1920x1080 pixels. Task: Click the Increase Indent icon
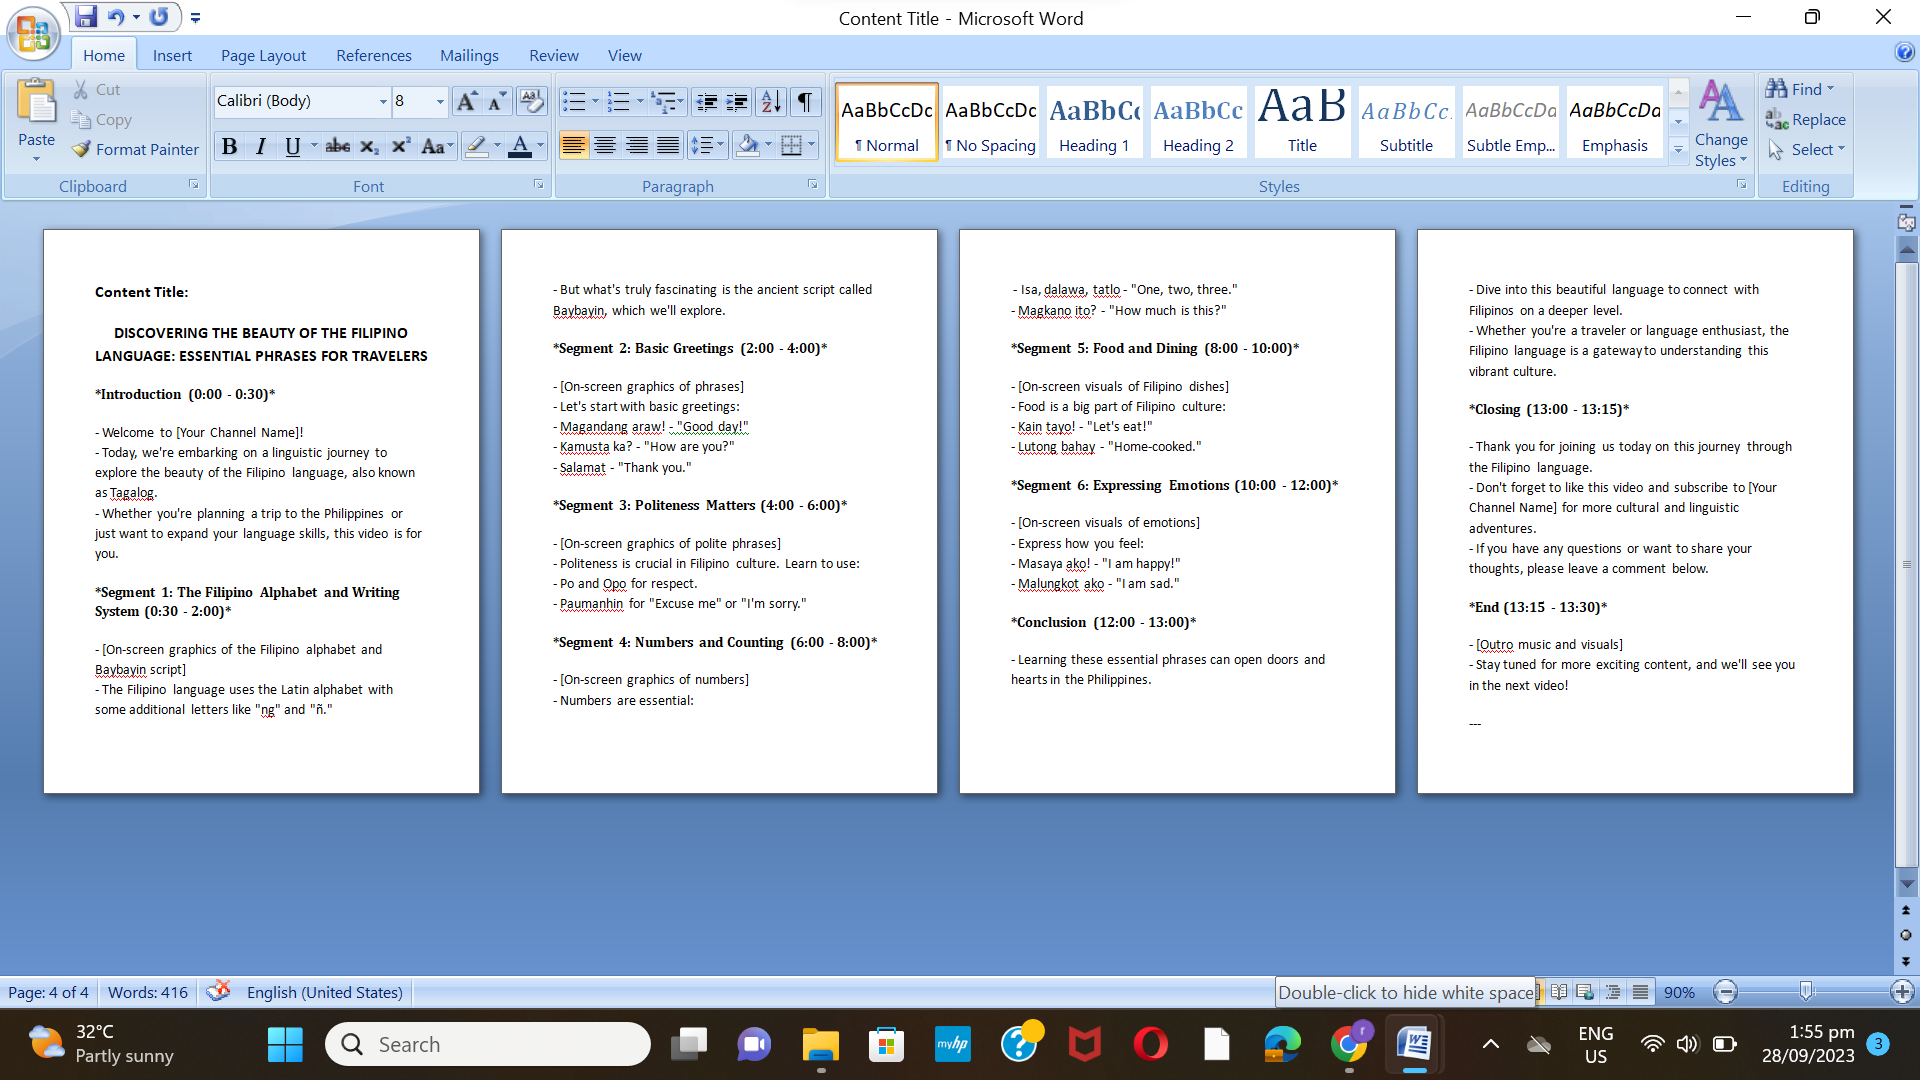point(737,102)
